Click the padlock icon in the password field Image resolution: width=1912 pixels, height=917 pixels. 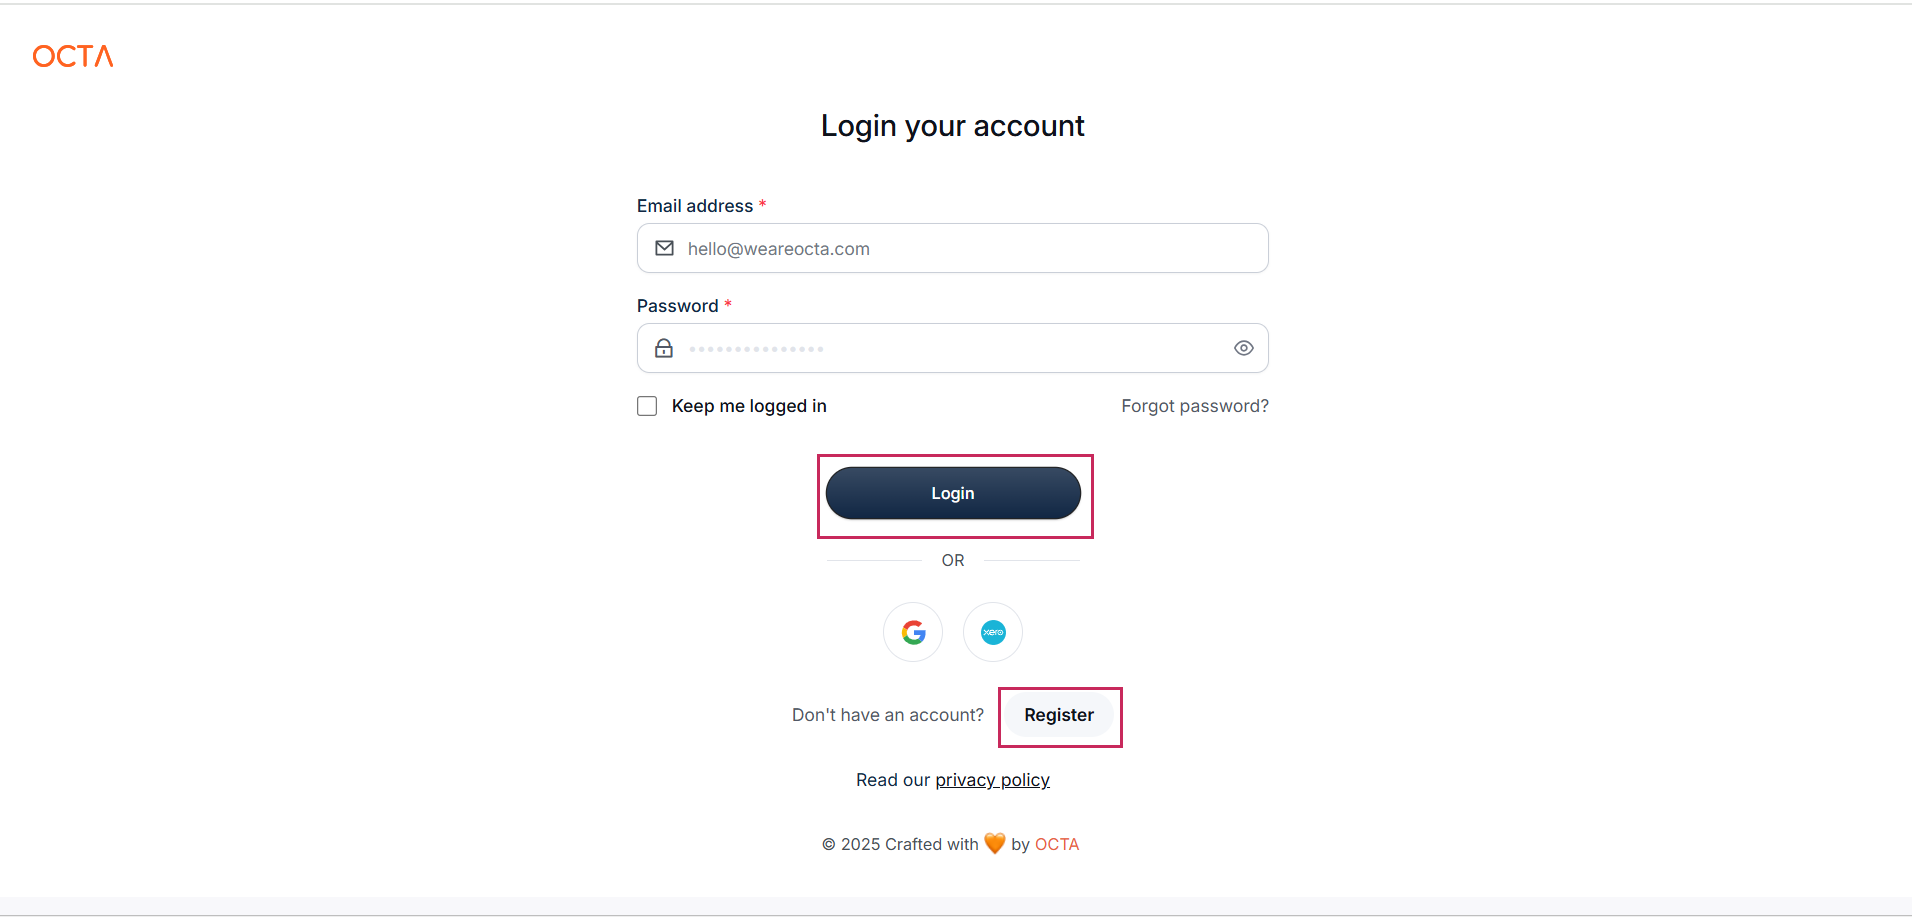[664, 348]
